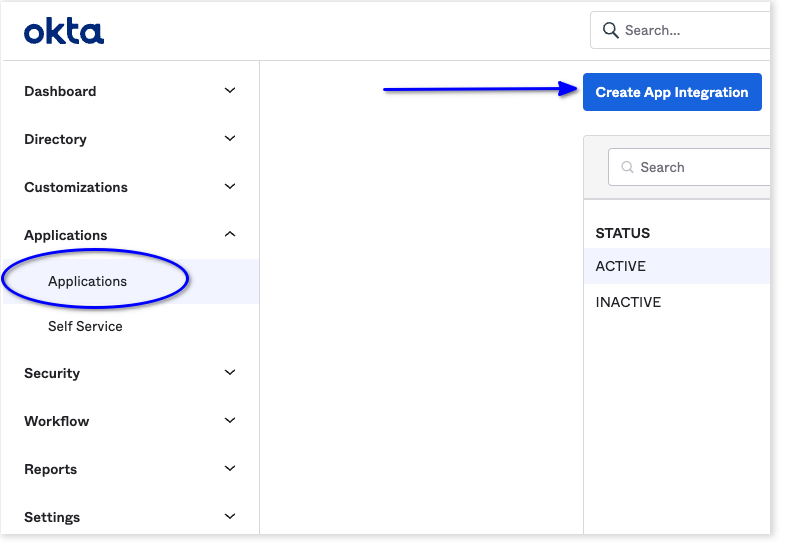Expand the Workflow menu chevron
Viewport: 785px width, 548px height.
(230, 421)
